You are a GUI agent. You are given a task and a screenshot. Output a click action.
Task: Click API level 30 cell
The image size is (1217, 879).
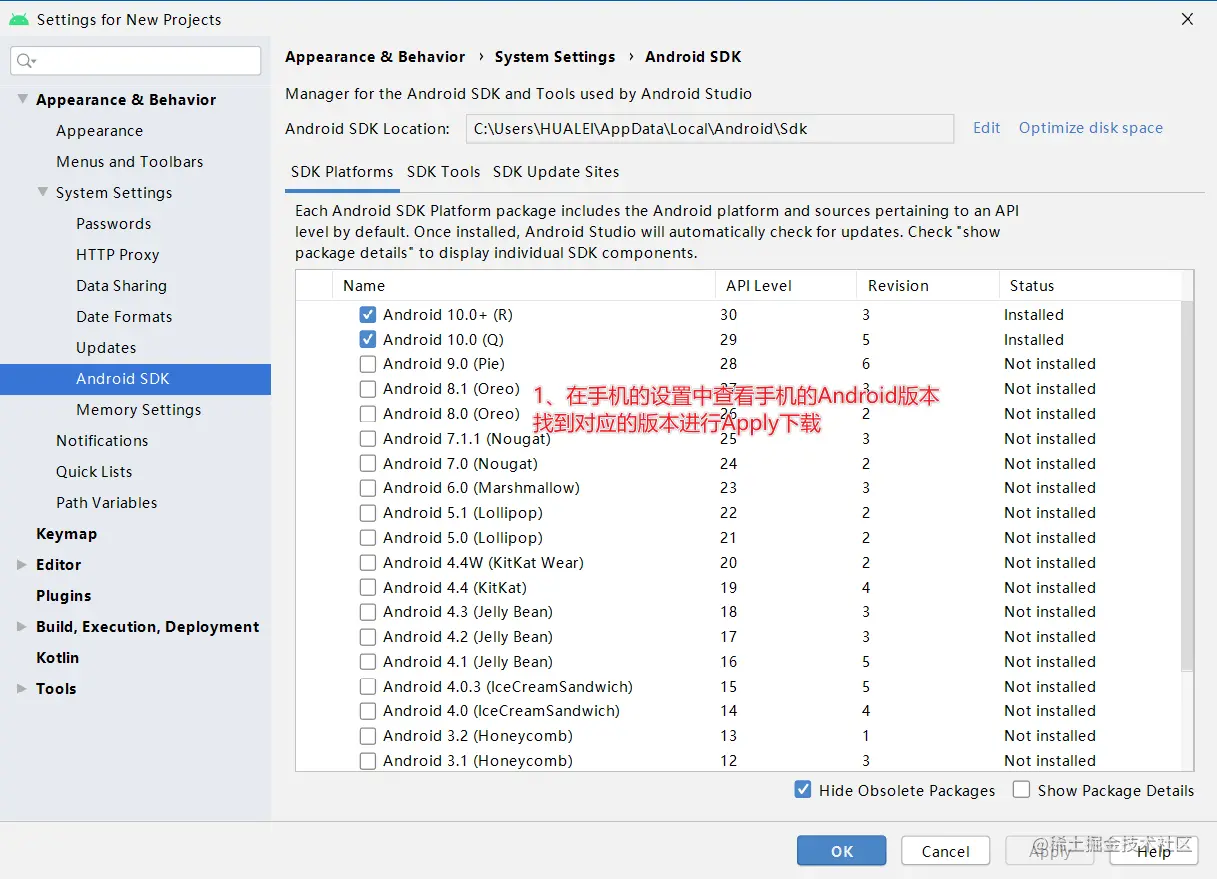pyautogui.click(x=728, y=314)
